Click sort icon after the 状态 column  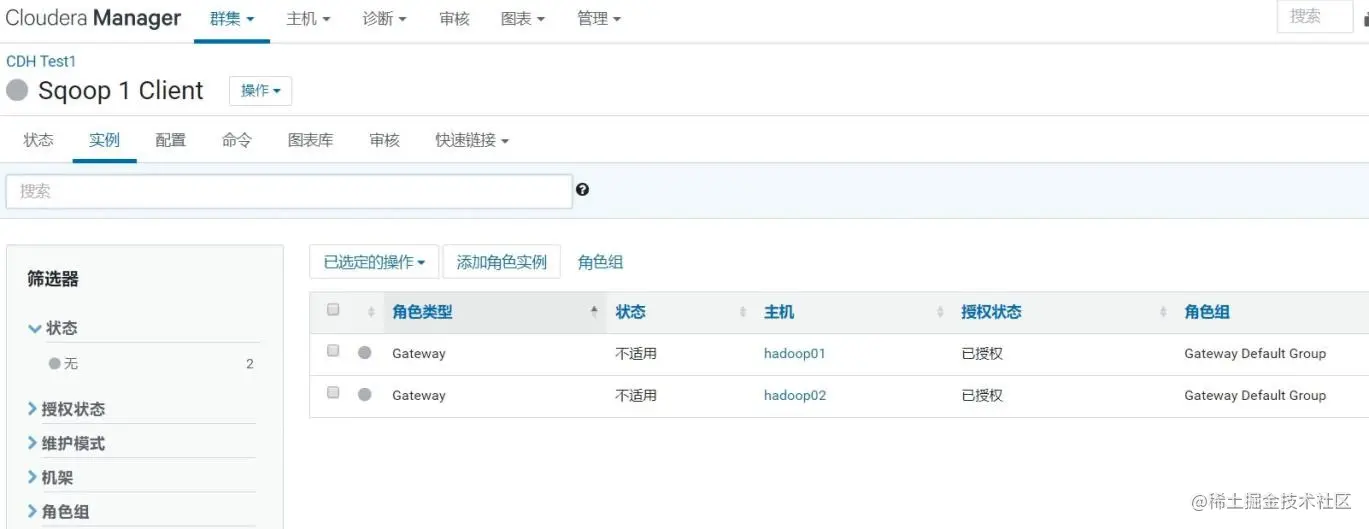coord(743,312)
